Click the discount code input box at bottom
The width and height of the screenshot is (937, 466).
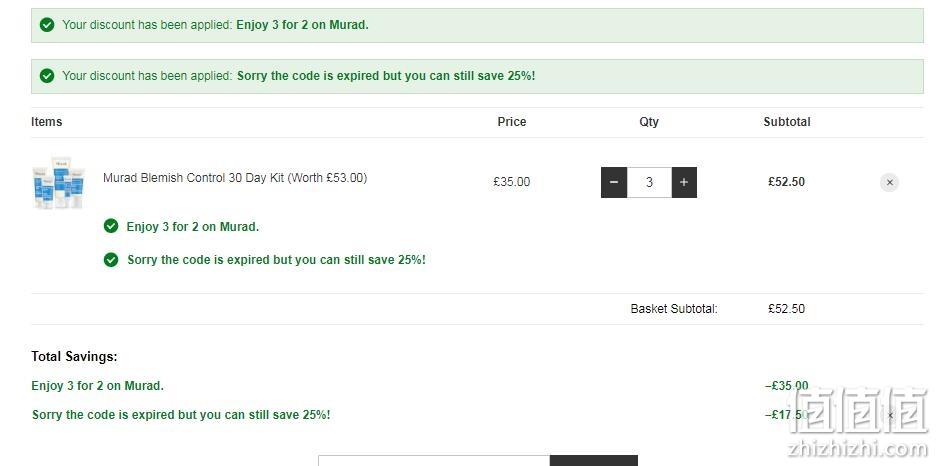[434, 461]
